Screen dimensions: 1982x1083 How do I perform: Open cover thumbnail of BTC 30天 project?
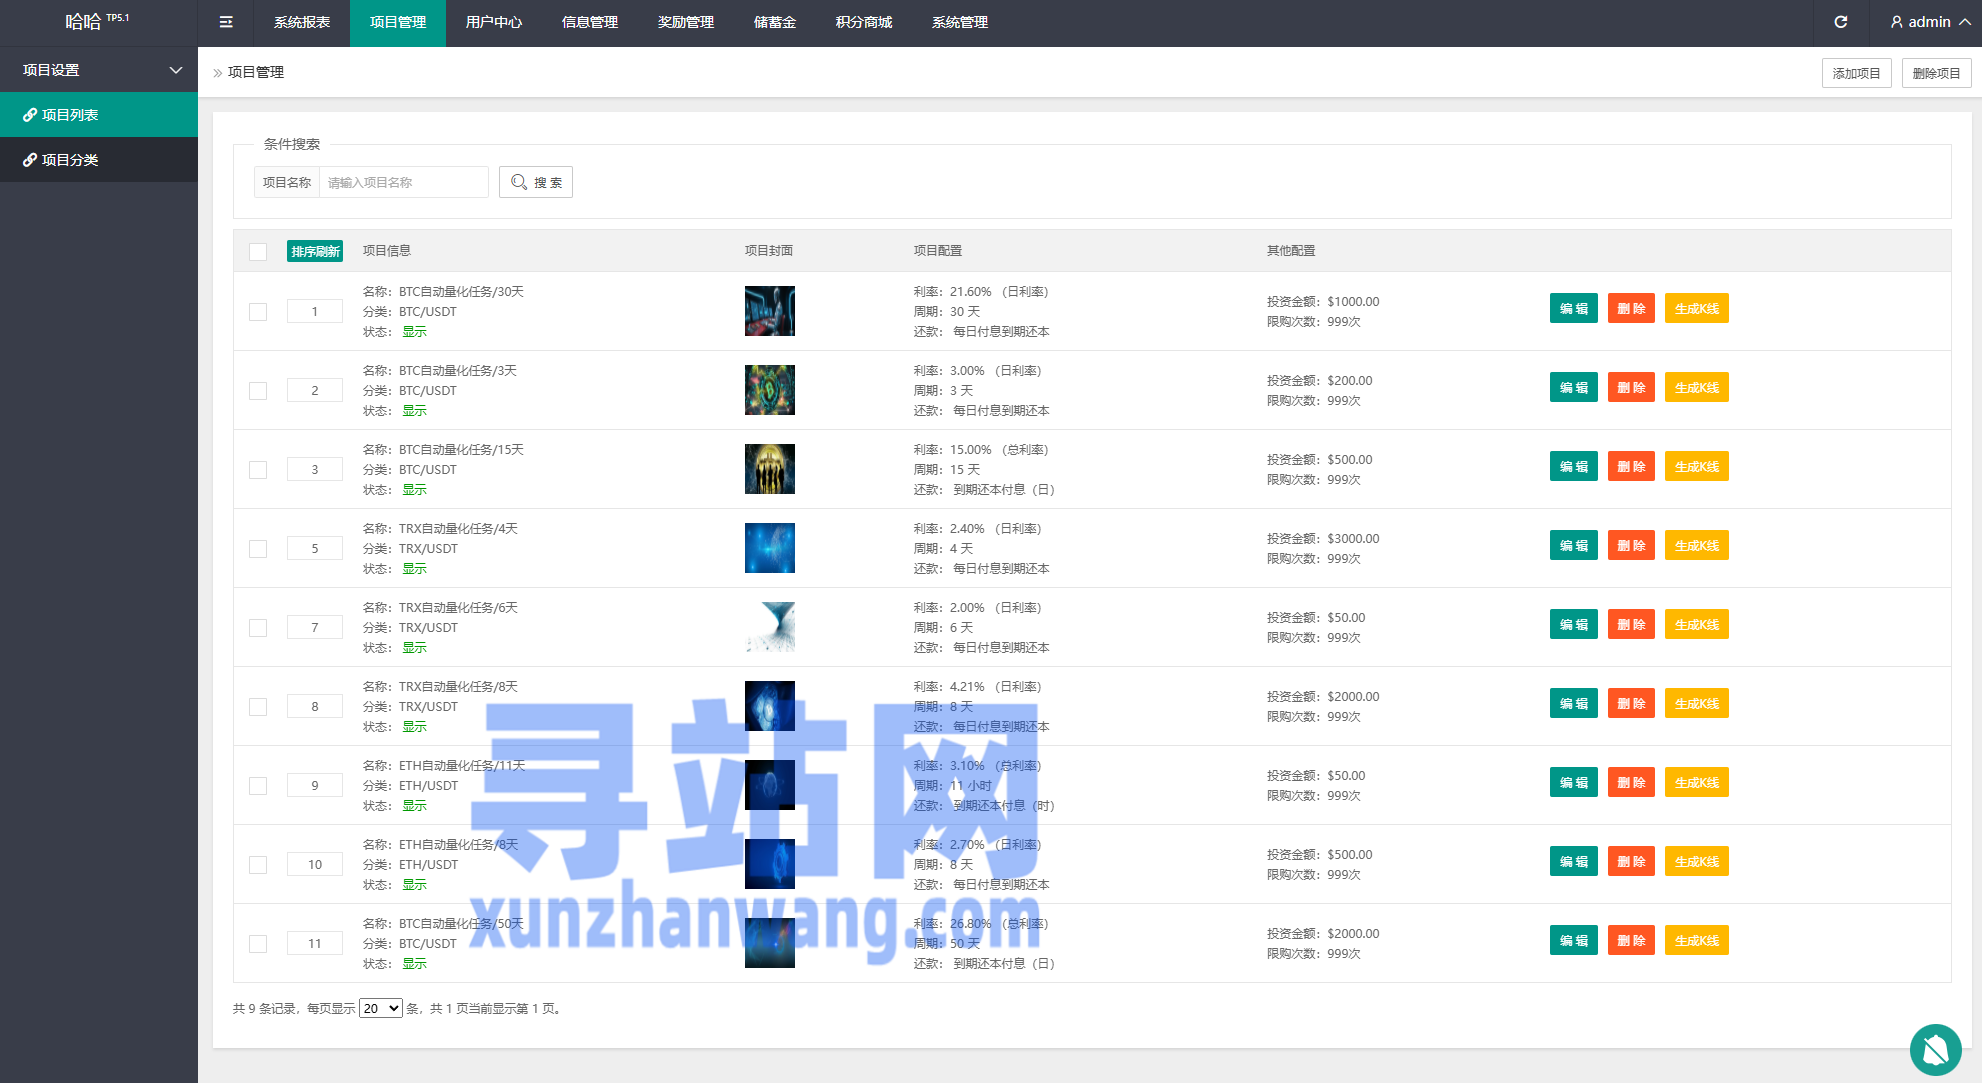click(769, 311)
